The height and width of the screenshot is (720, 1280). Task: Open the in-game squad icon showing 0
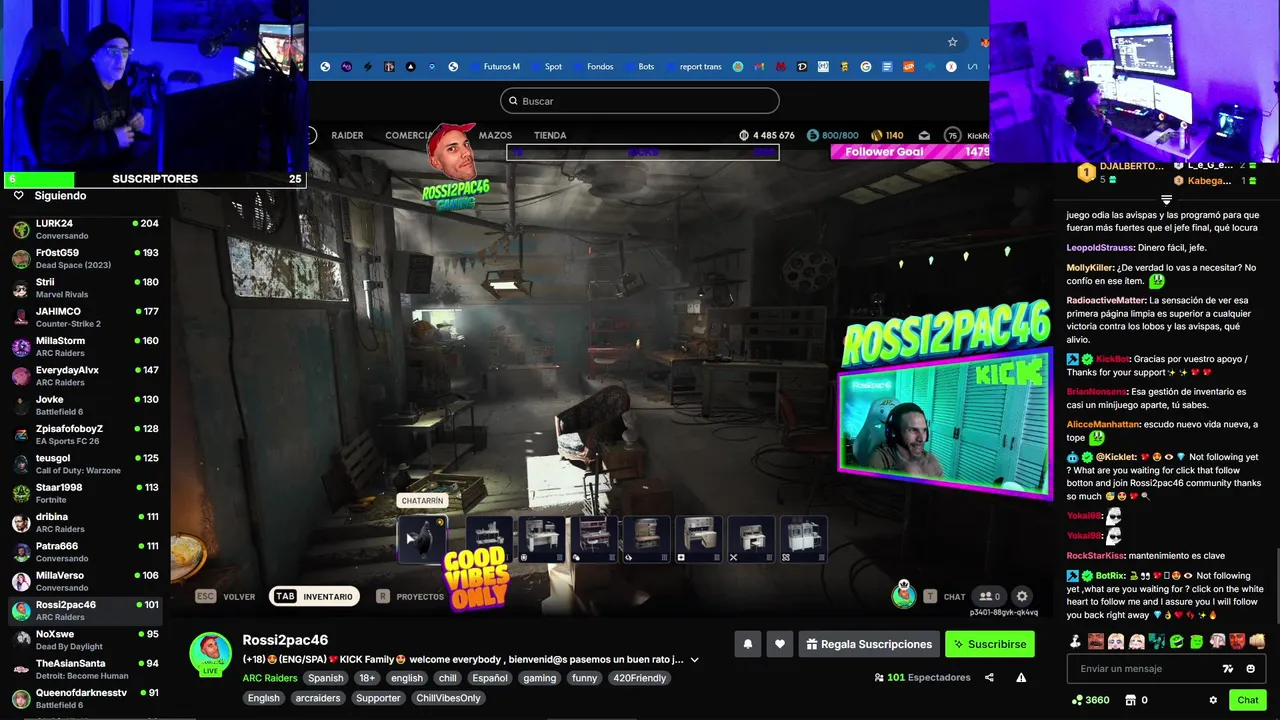[x=989, y=596]
